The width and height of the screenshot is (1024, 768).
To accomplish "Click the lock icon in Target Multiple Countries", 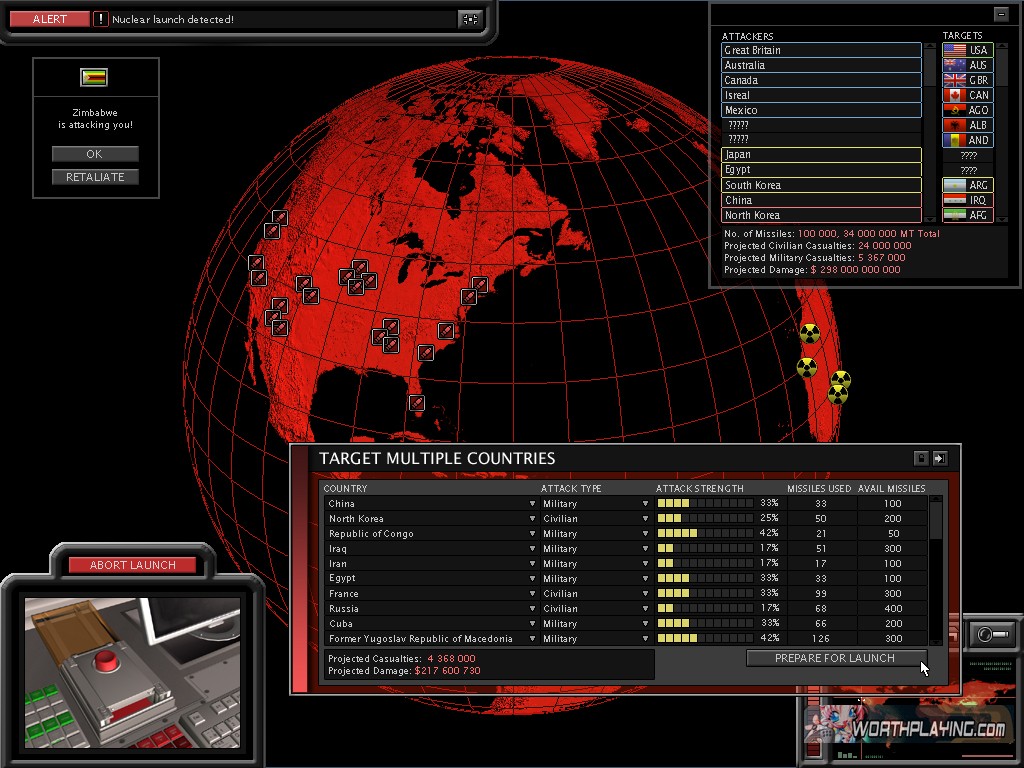I will pos(921,458).
